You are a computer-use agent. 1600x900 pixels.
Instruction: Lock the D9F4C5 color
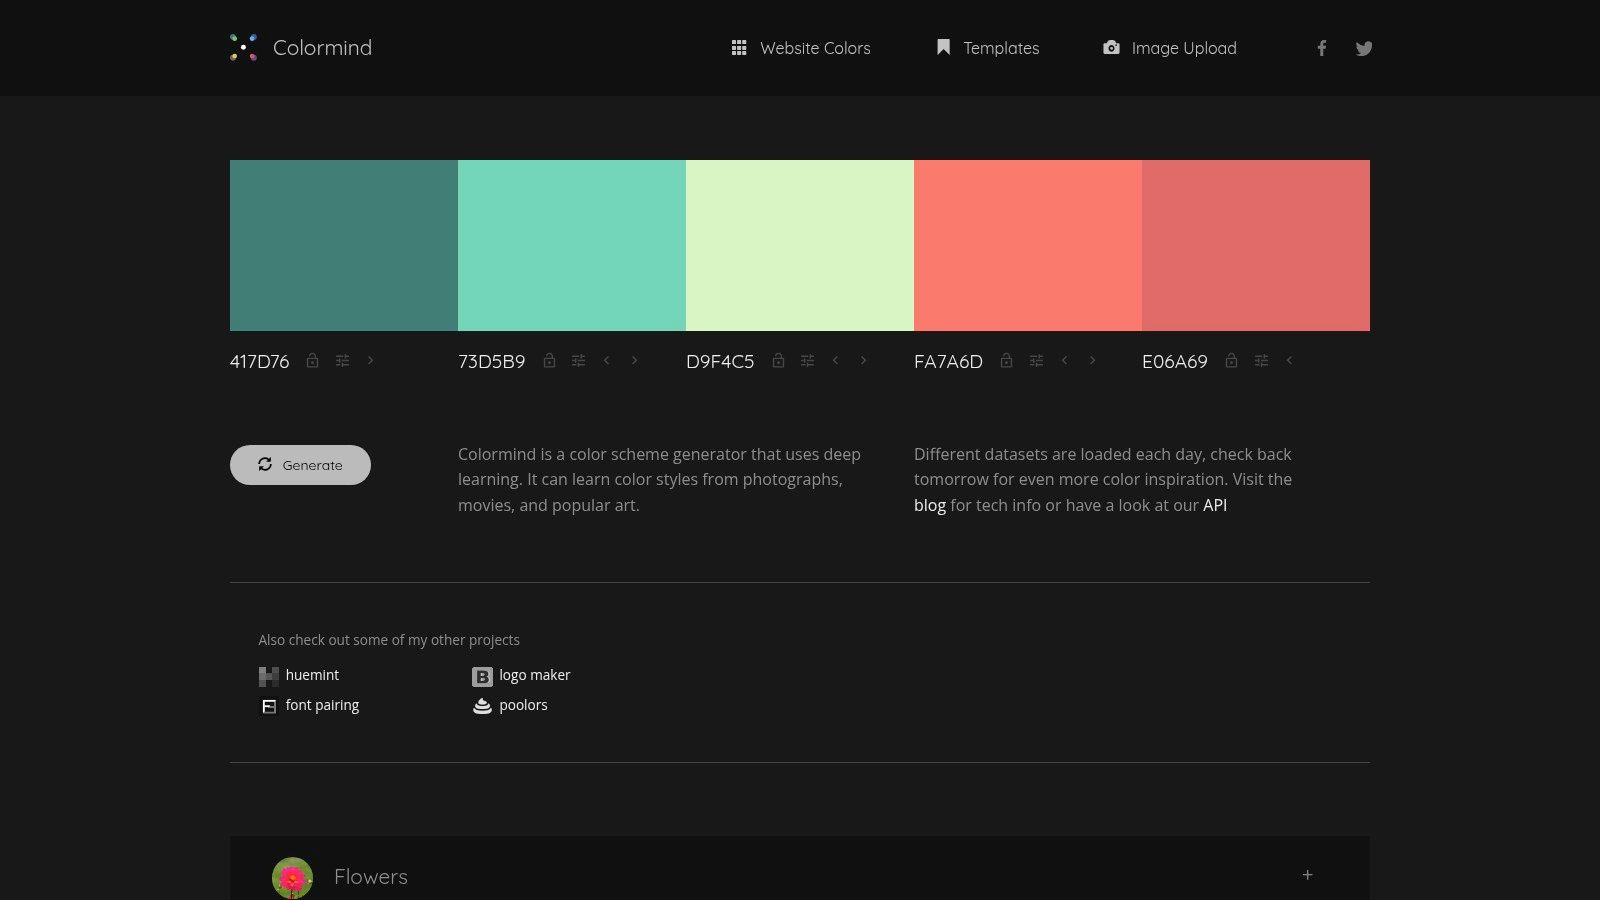point(778,360)
